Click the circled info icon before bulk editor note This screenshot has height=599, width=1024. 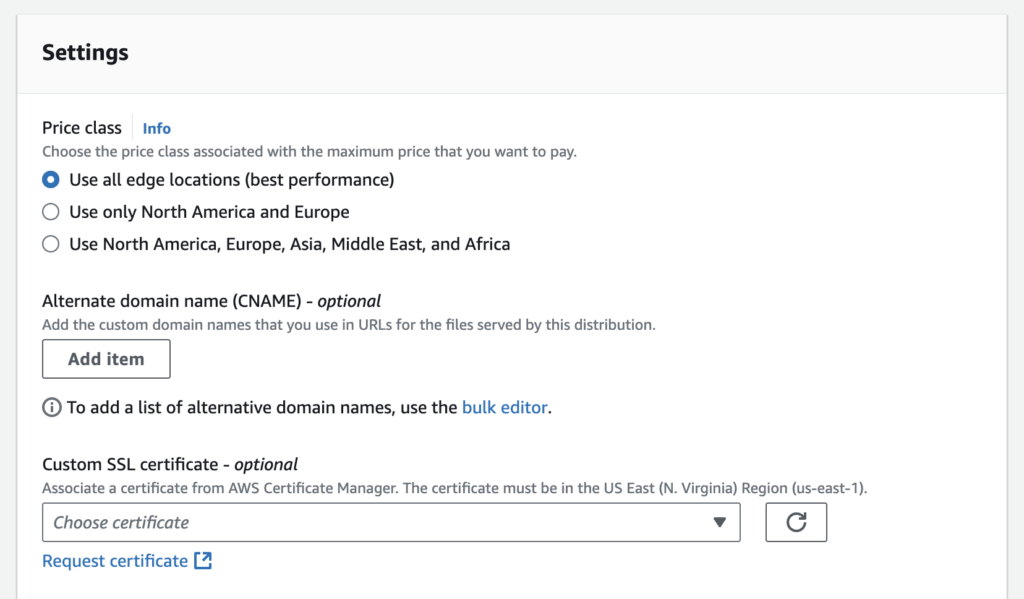coord(51,408)
